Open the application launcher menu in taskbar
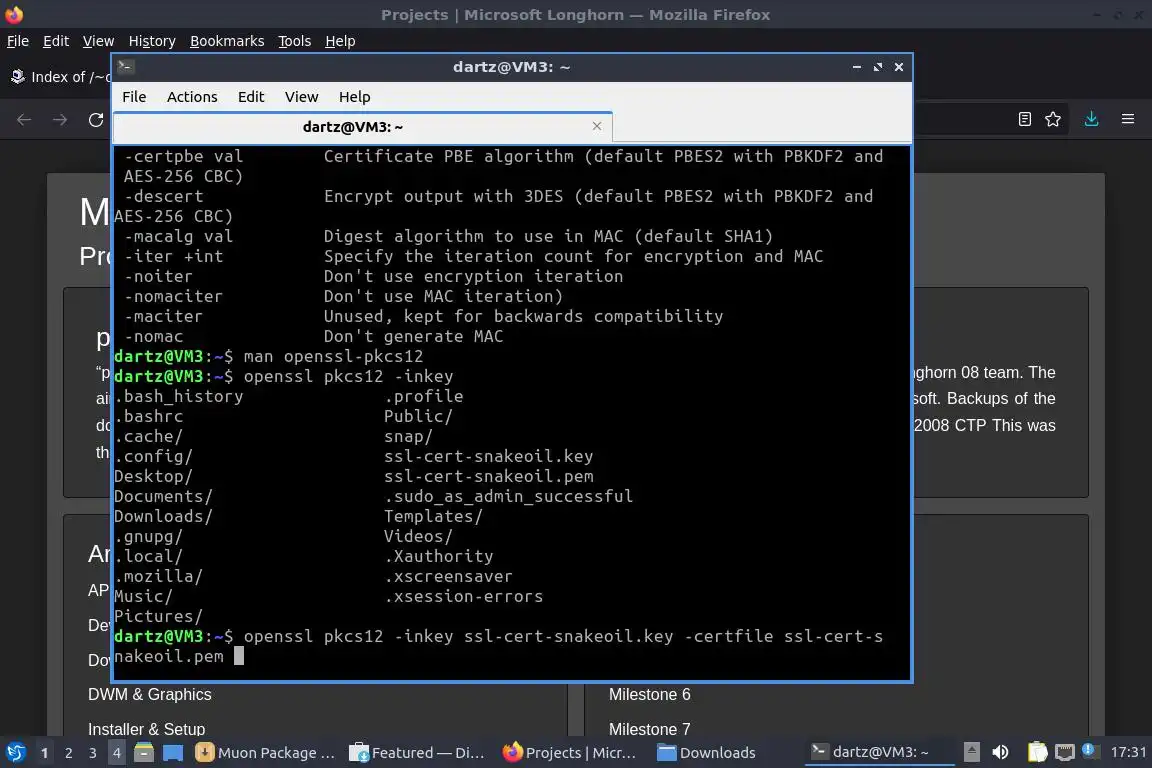 click(x=15, y=753)
